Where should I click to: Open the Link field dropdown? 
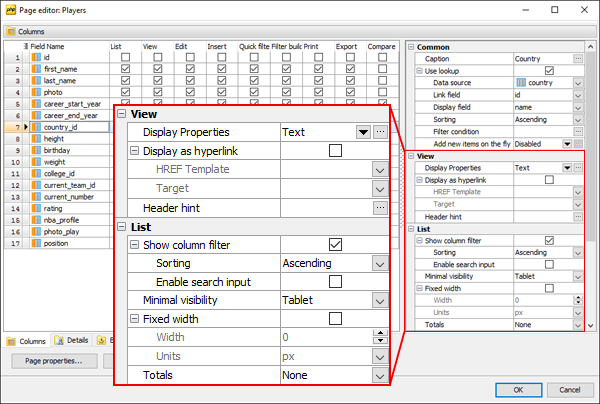(578, 95)
